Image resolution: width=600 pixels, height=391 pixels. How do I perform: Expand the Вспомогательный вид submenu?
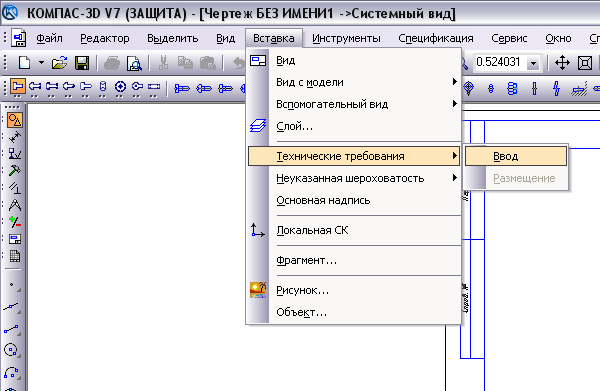(354, 104)
